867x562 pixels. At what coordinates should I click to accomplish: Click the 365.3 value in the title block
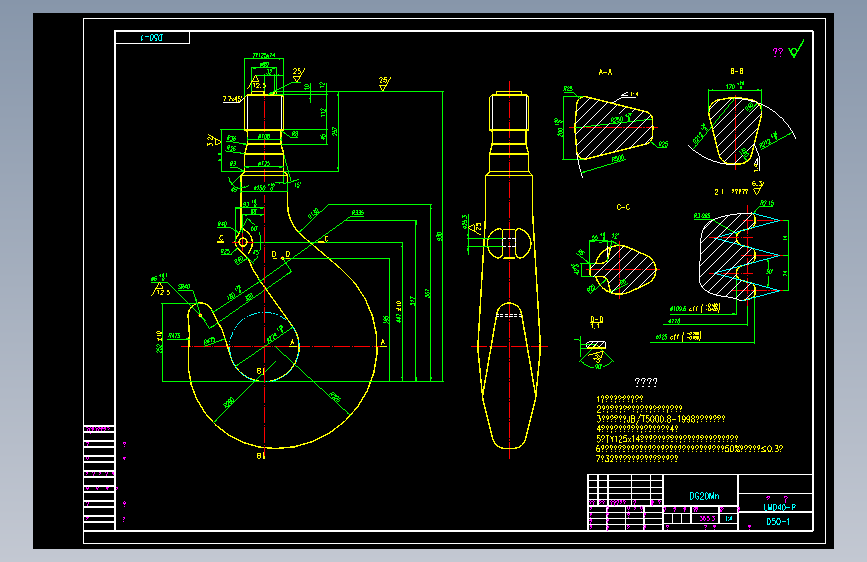(x=707, y=519)
